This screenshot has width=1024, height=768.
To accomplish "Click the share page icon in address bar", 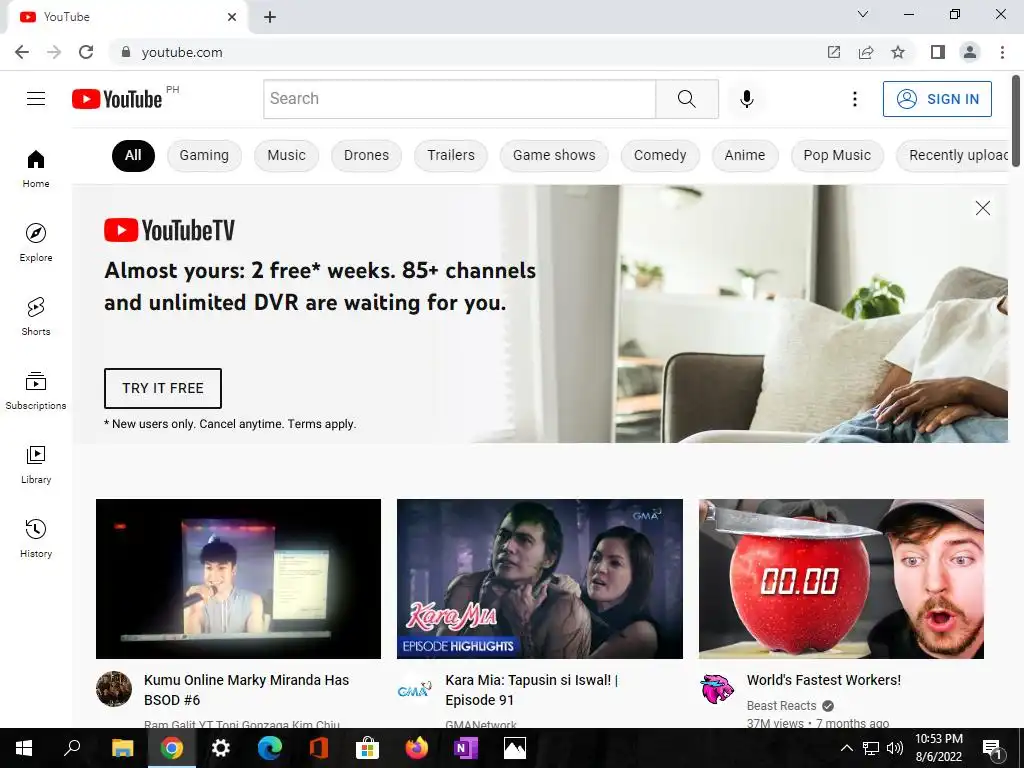I will [x=866, y=52].
